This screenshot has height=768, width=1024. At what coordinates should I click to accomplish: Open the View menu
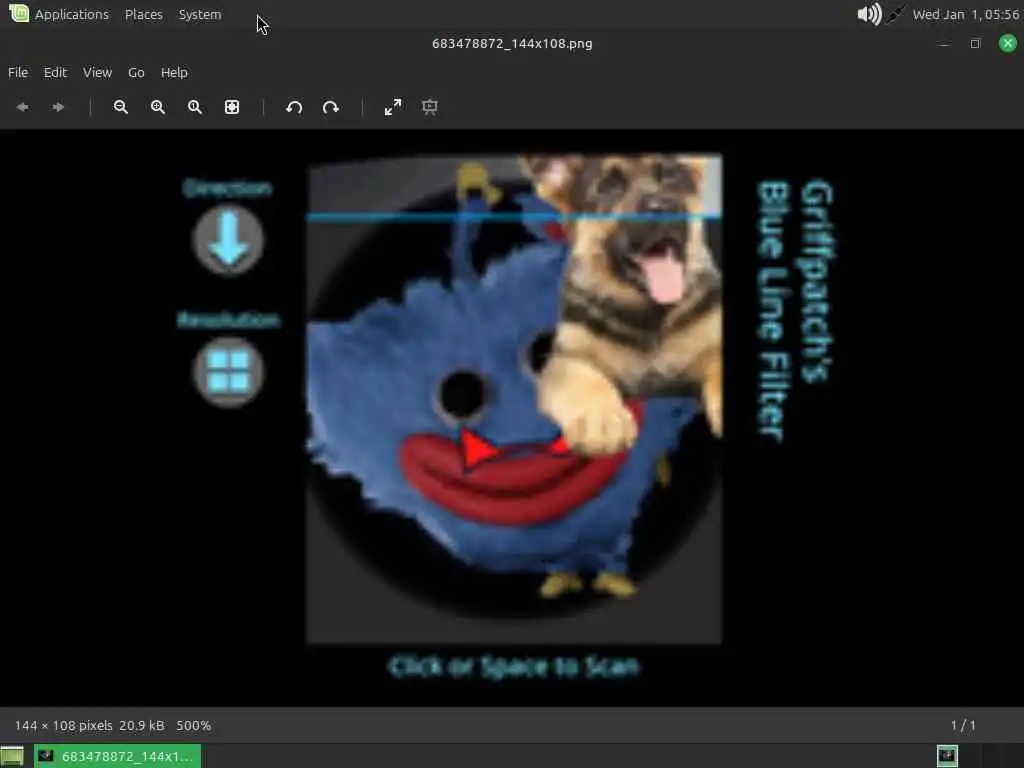97,72
